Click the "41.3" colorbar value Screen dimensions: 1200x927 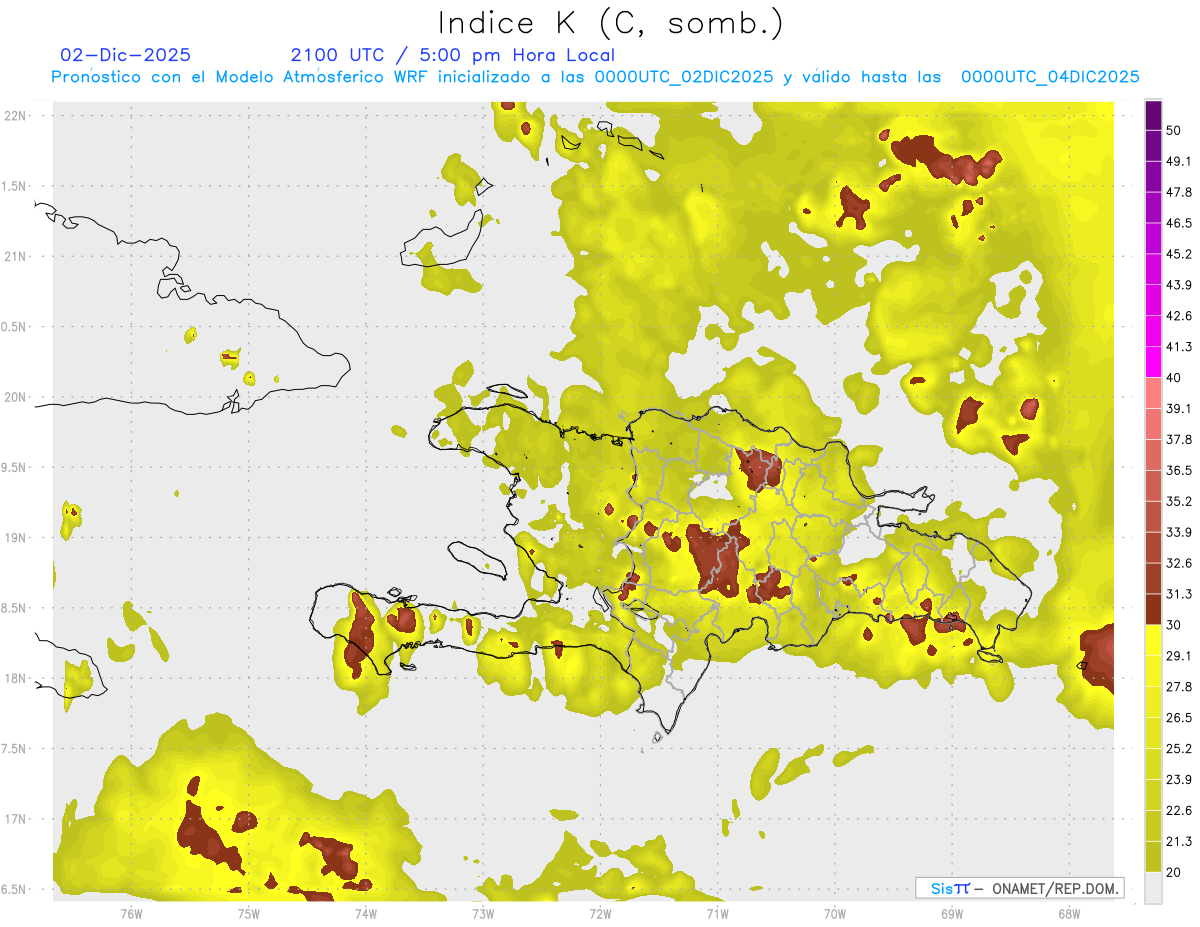click(1179, 347)
